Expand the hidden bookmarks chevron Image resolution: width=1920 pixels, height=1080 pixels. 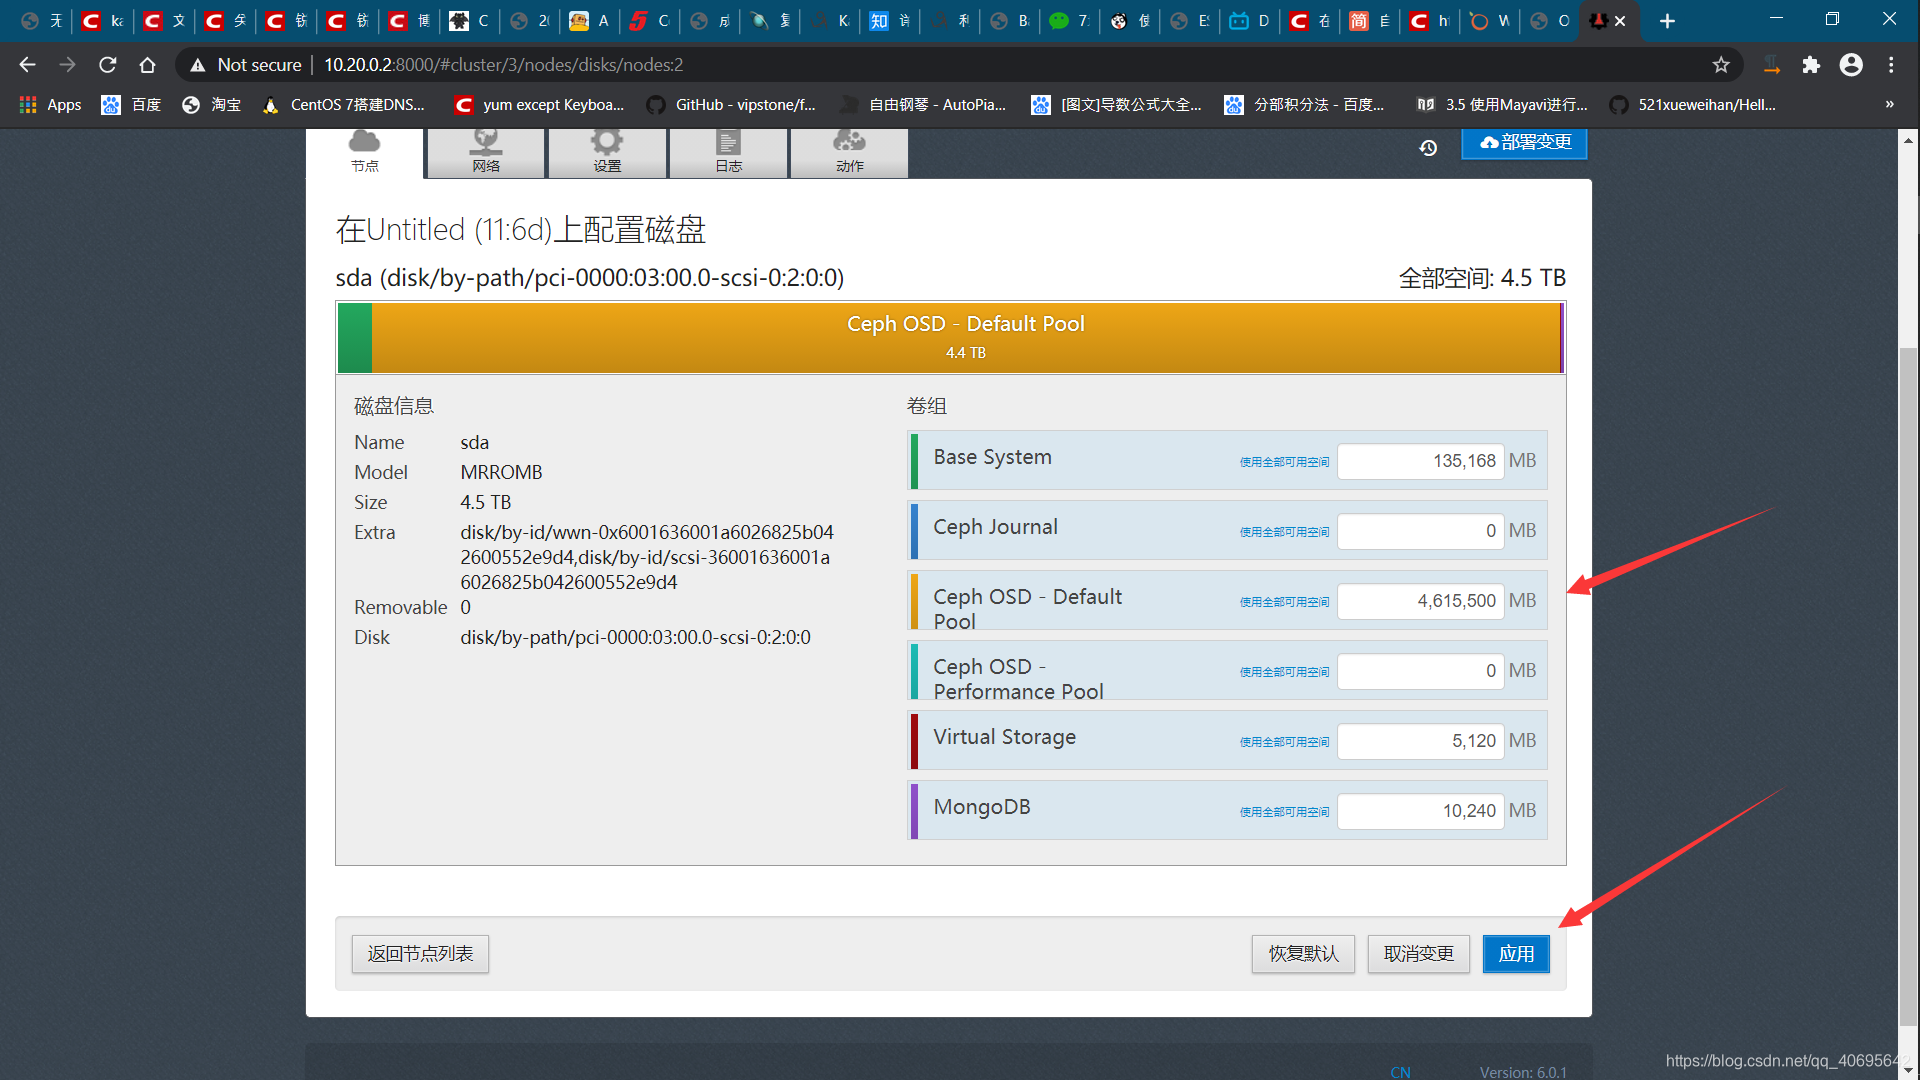1889,105
